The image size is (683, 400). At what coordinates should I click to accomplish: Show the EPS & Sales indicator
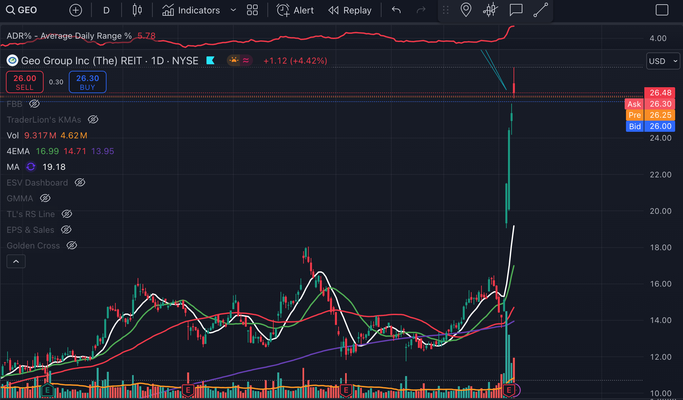coord(66,230)
